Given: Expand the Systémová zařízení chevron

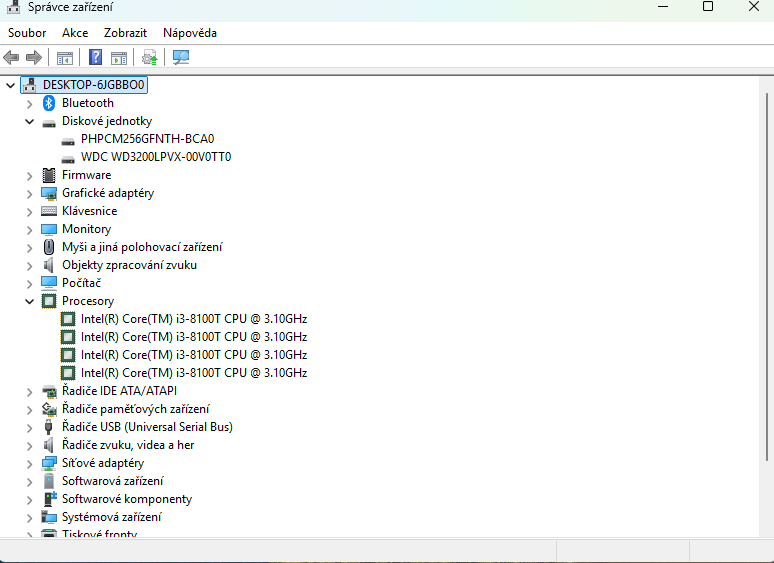Looking at the screenshot, I should [30, 518].
